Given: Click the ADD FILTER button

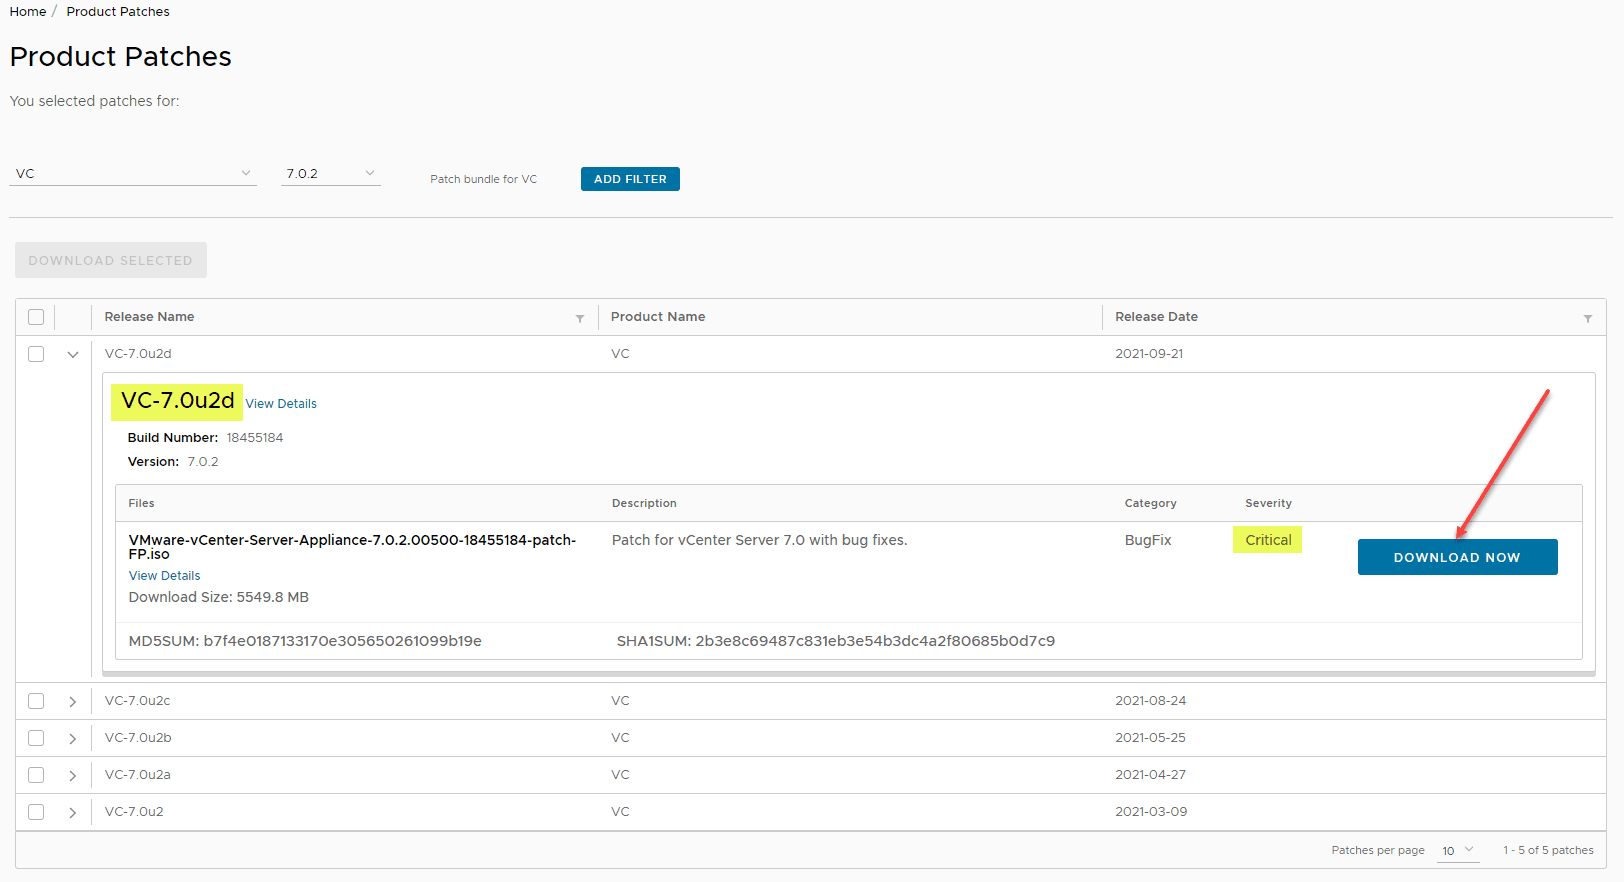Looking at the screenshot, I should click(x=630, y=179).
